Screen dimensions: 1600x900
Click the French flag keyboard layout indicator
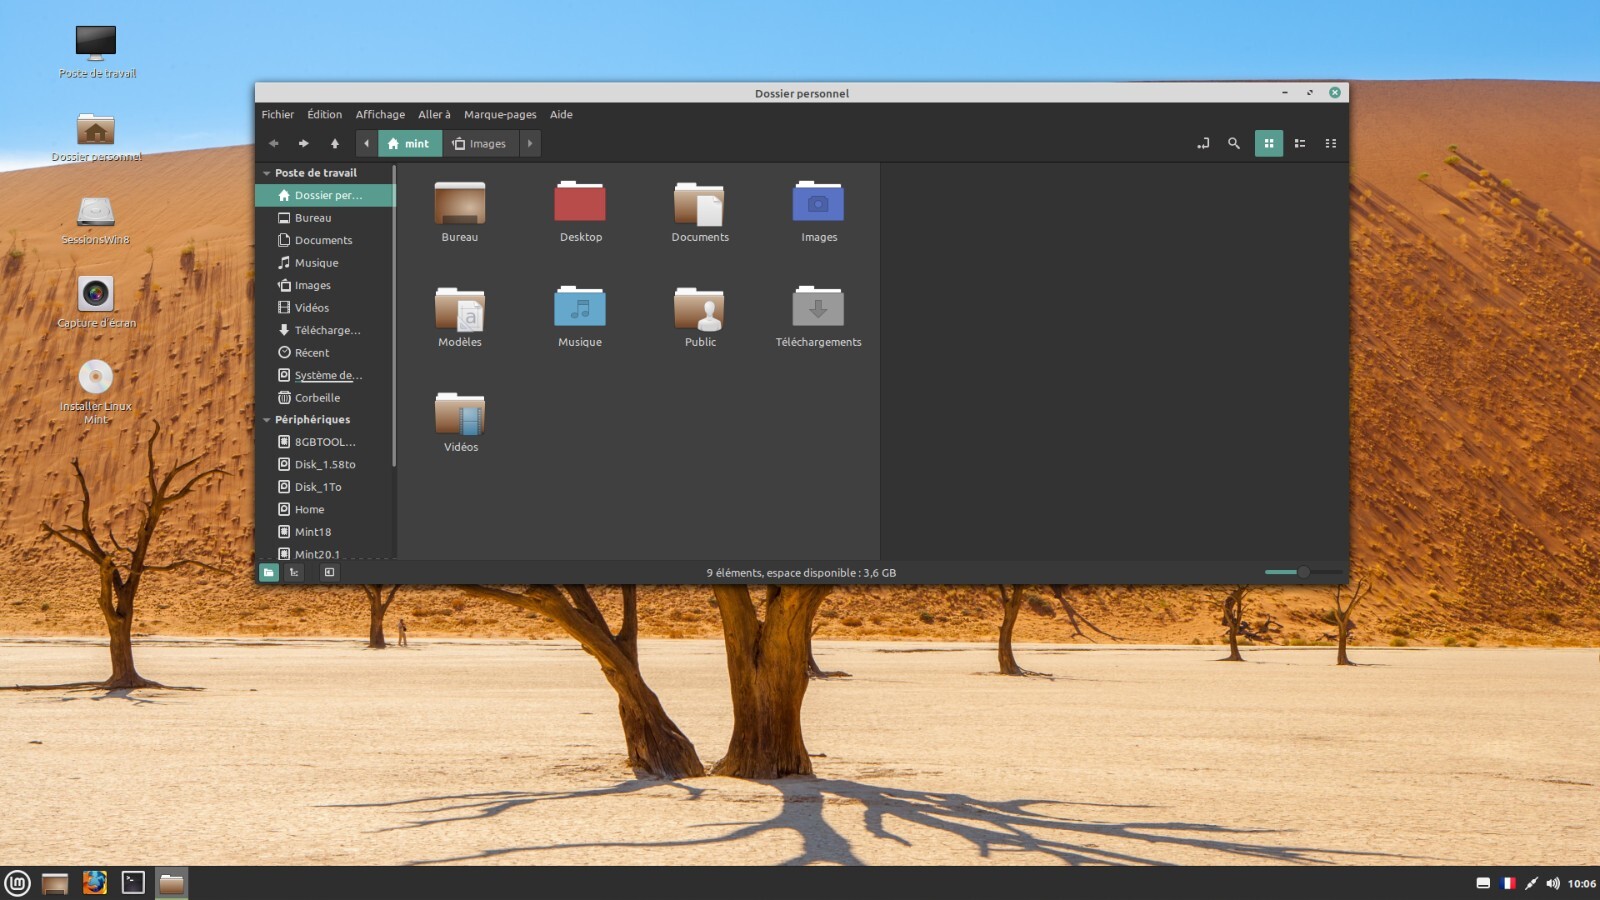click(x=1508, y=883)
